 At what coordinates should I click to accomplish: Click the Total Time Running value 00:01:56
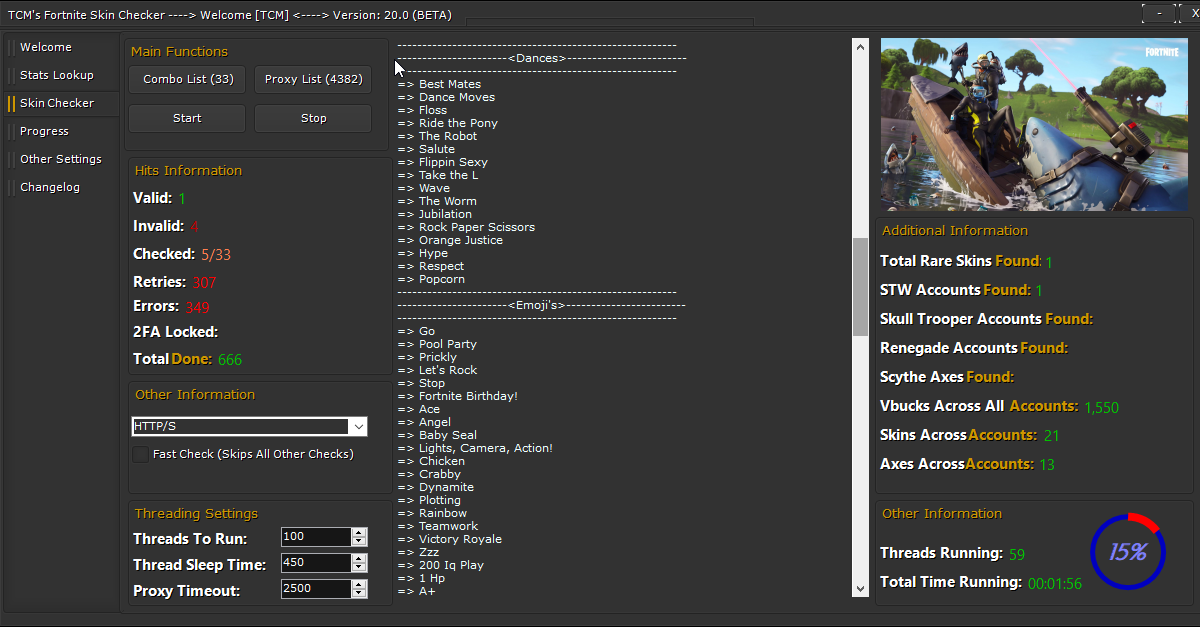[1055, 584]
